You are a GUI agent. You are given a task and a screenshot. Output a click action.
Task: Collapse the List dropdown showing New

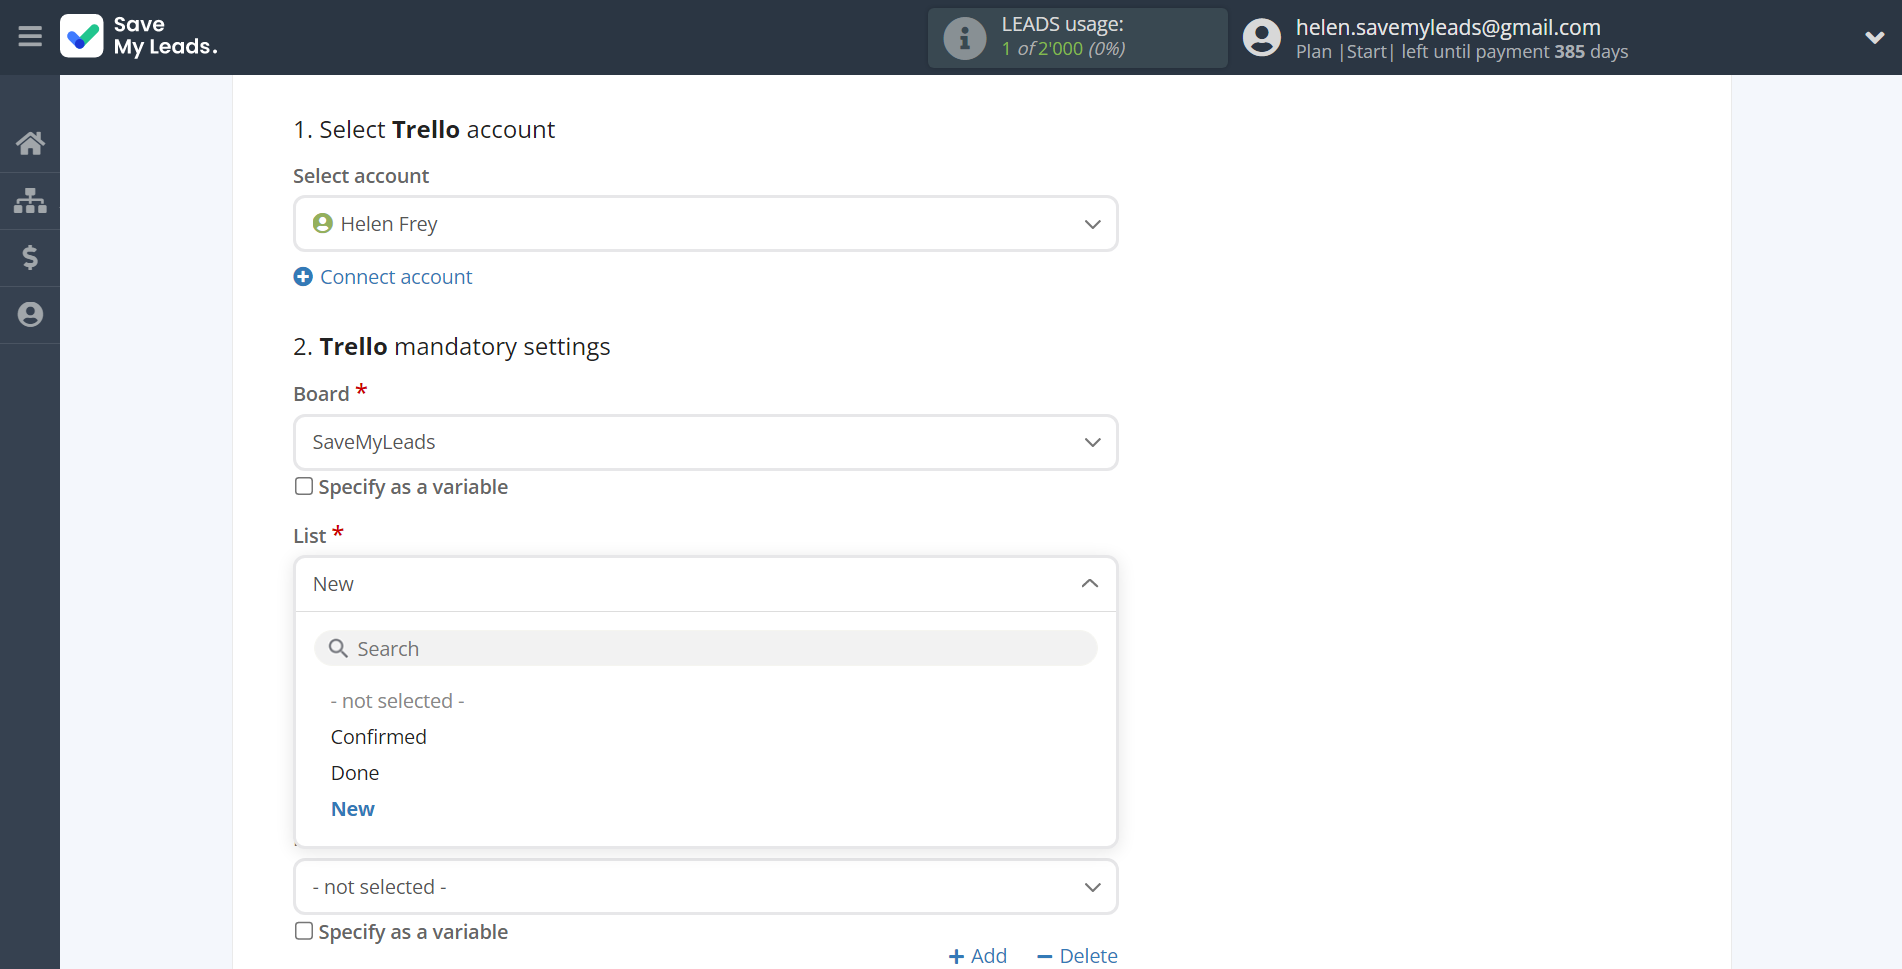pos(705,584)
